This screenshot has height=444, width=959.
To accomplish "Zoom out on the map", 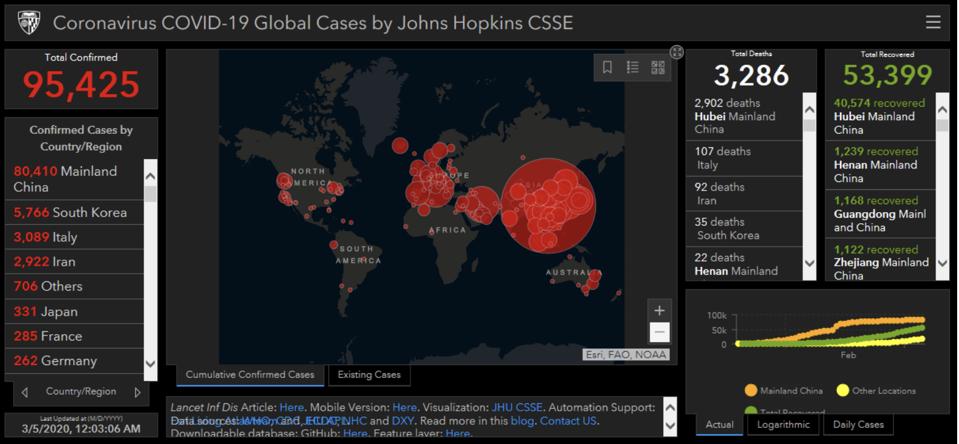I will click(659, 333).
